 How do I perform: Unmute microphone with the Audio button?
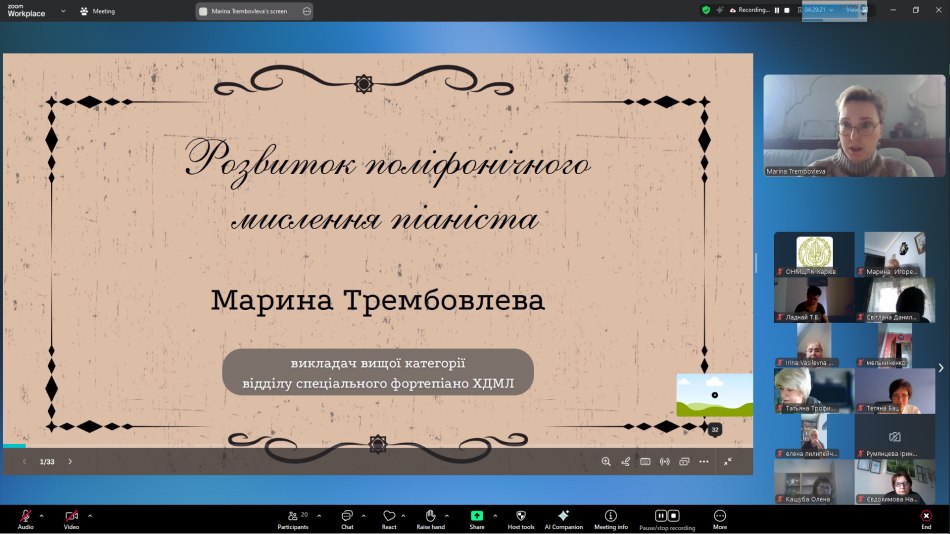(x=25, y=516)
